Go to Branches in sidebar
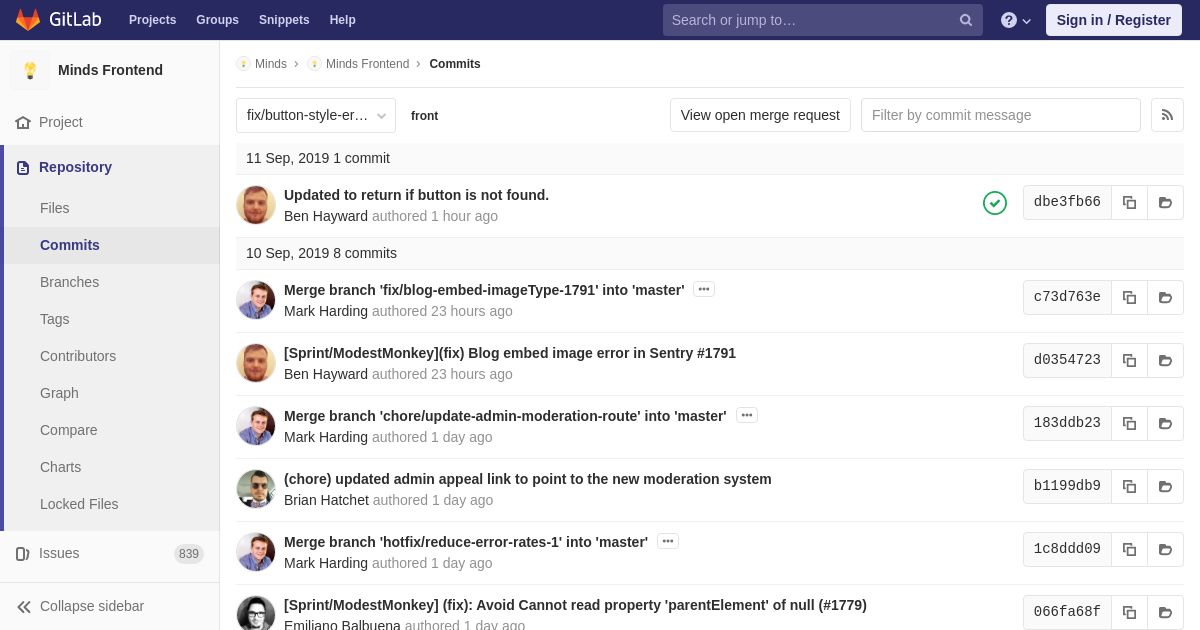 click(69, 282)
